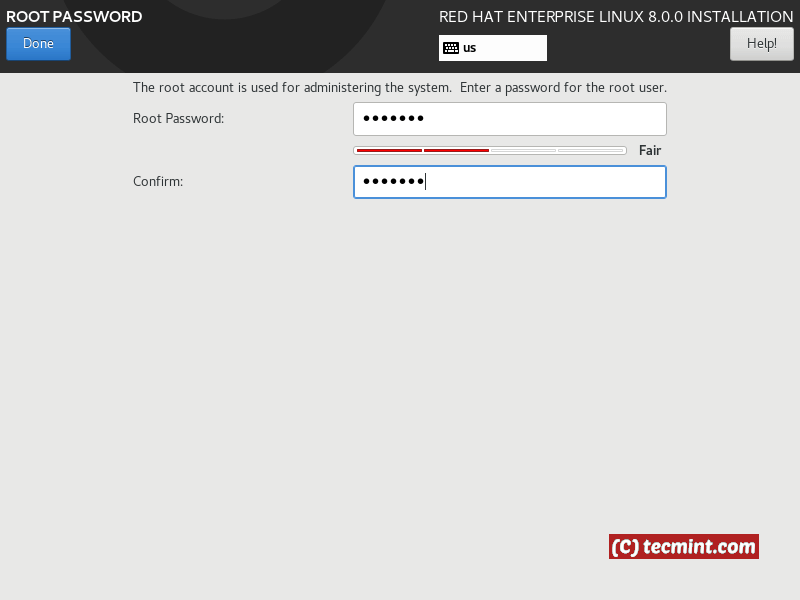Click the keyboard layout icon
The image size is (800, 600).
click(451, 48)
